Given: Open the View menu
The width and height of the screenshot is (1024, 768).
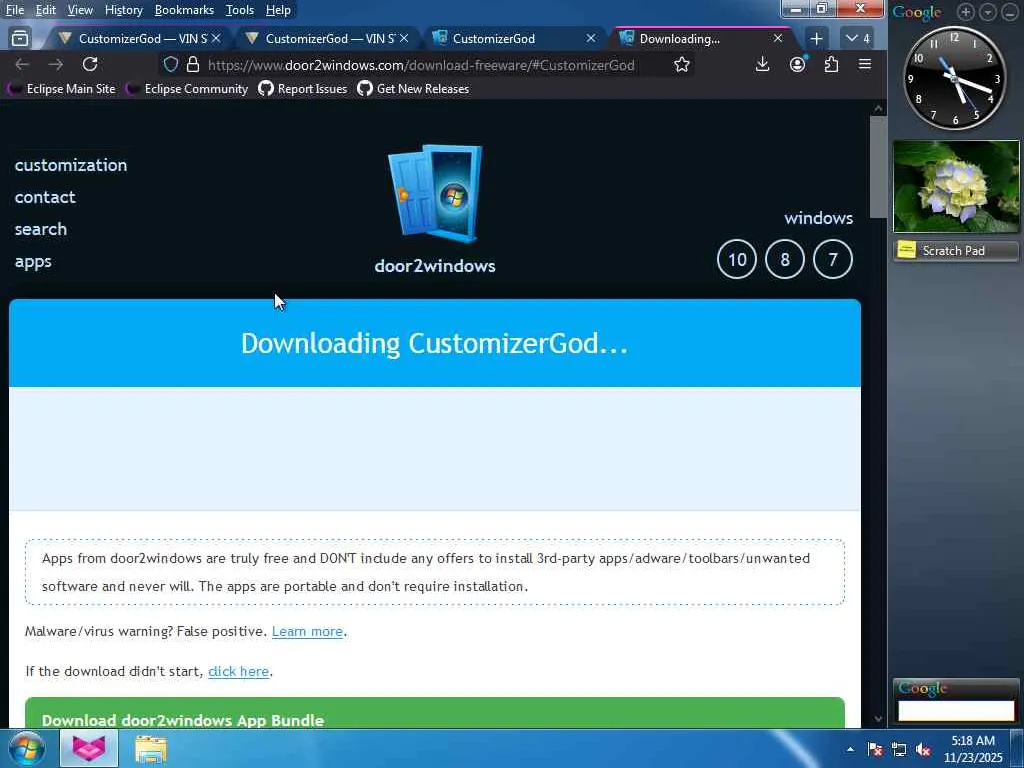Looking at the screenshot, I should click(80, 10).
